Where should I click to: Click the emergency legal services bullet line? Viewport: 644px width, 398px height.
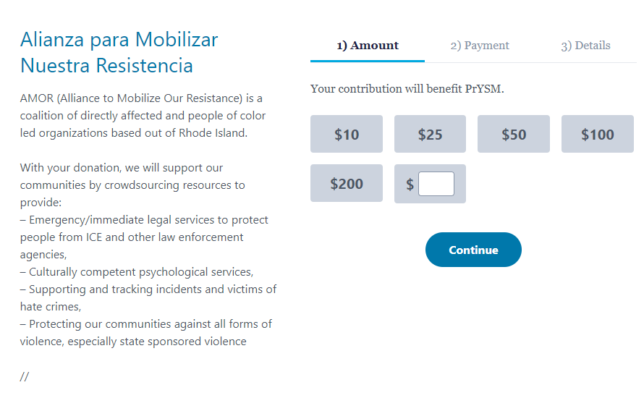[144, 237]
